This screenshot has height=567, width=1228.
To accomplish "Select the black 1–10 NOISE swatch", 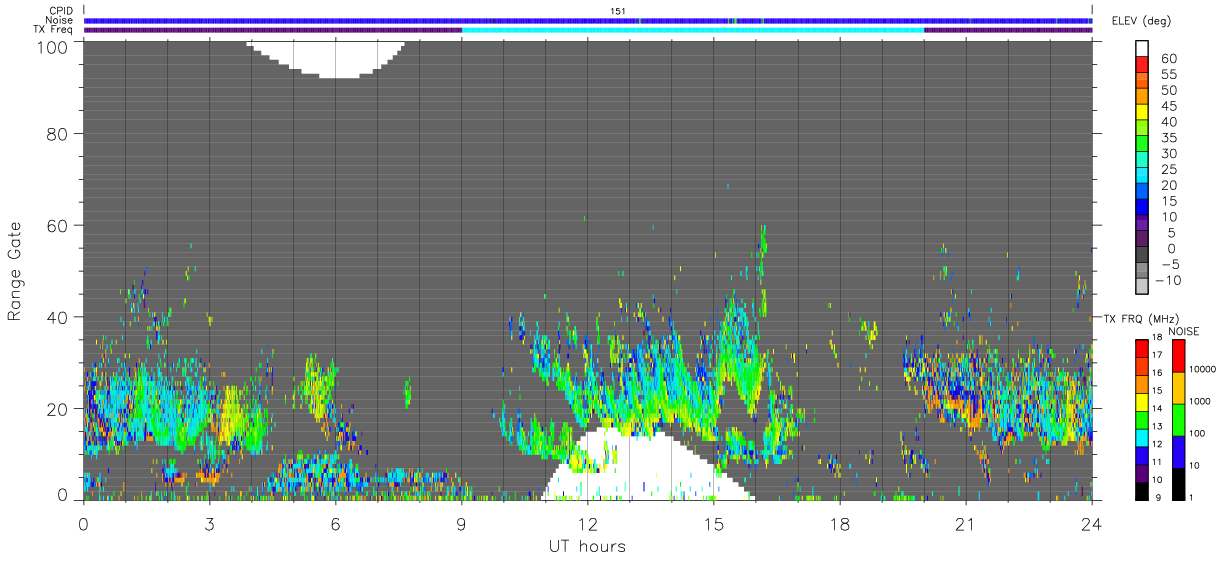I will point(1180,482).
